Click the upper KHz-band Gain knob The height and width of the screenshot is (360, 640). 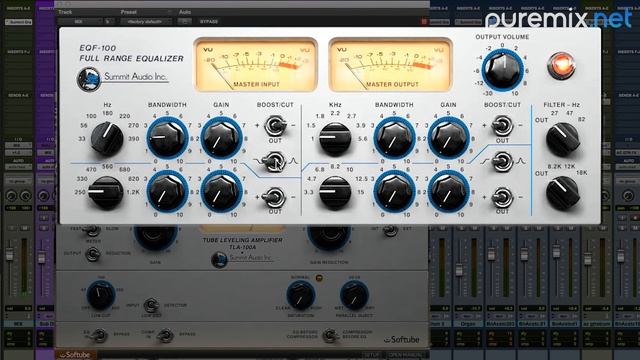coord(448,138)
